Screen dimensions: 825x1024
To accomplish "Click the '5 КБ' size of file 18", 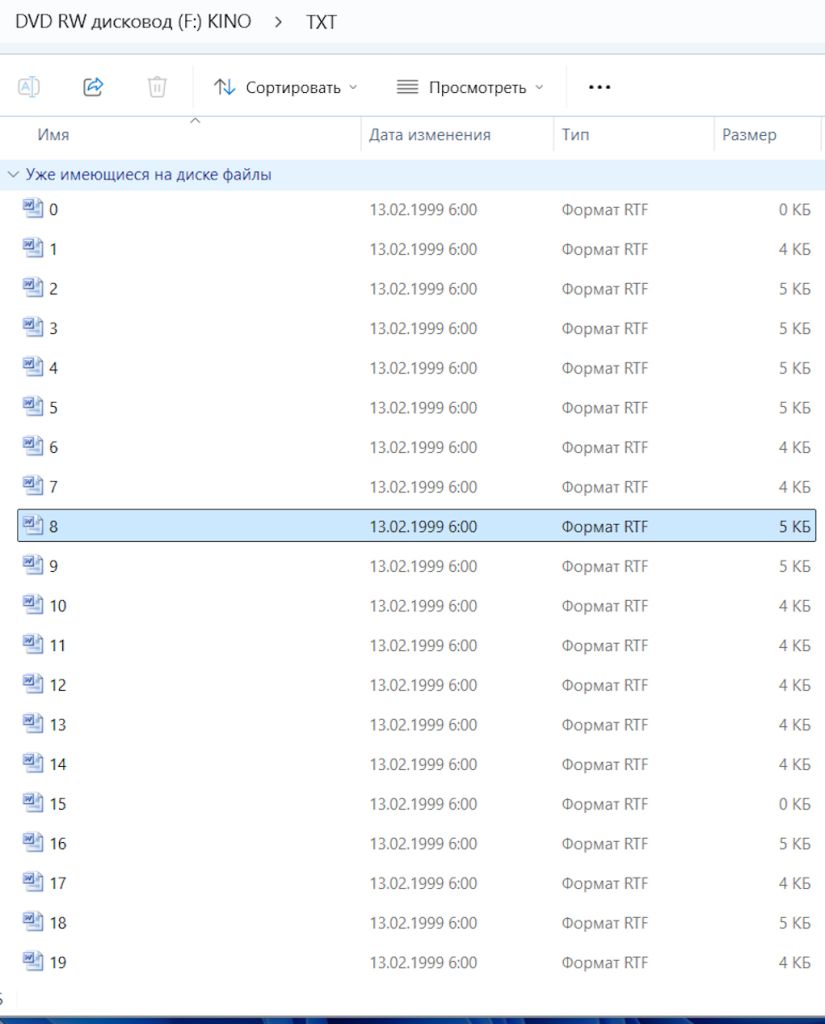I will tap(794, 923).
